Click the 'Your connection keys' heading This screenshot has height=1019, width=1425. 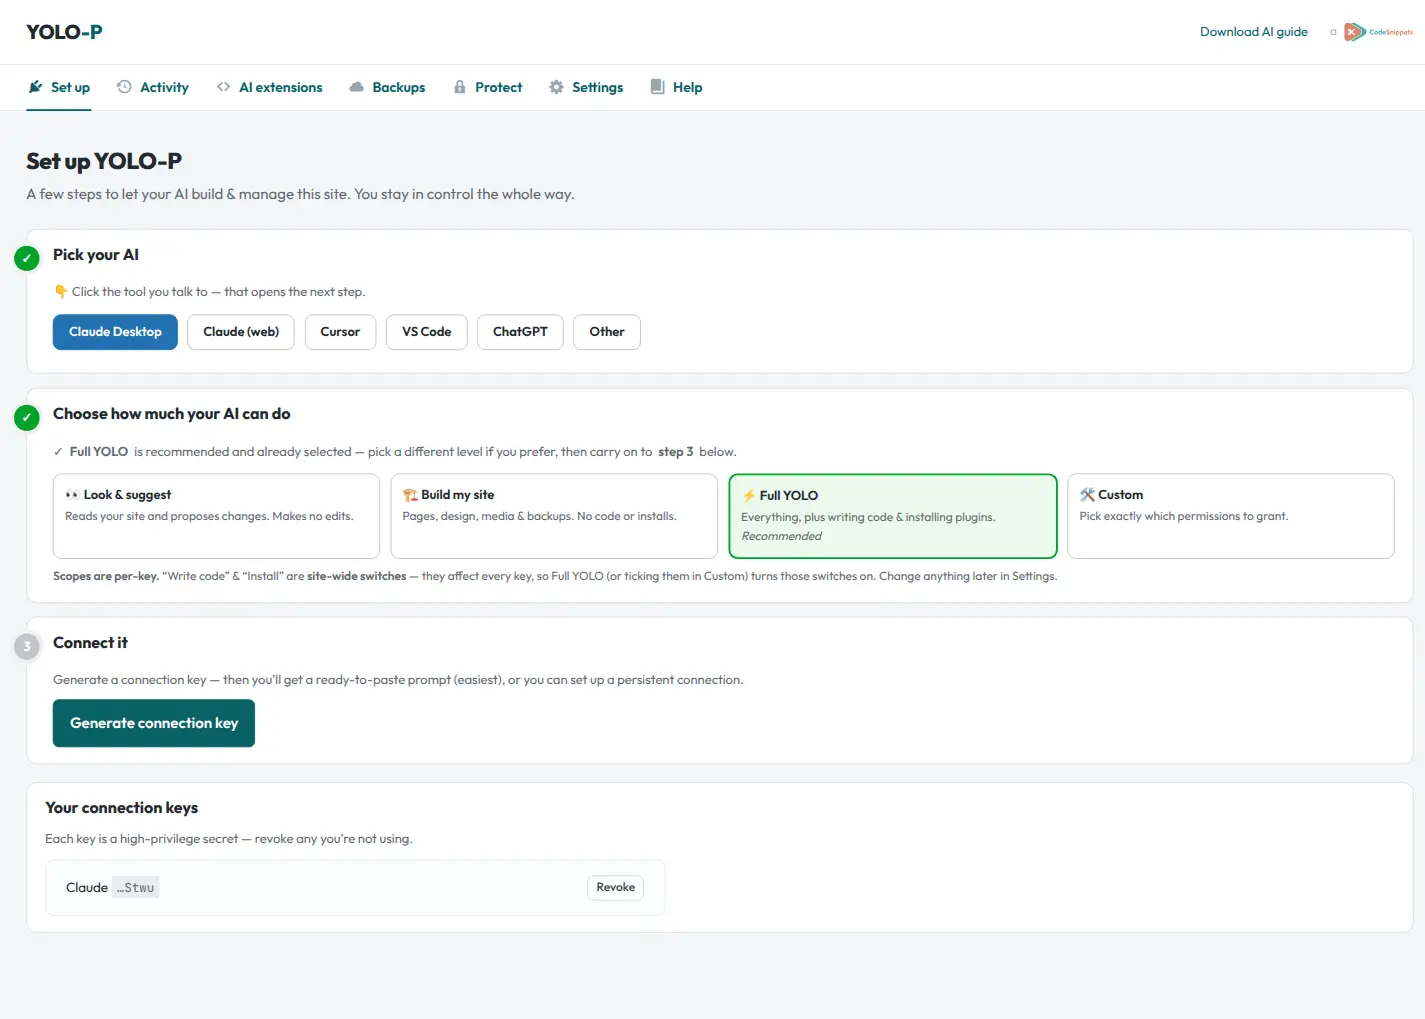[122, 808]
